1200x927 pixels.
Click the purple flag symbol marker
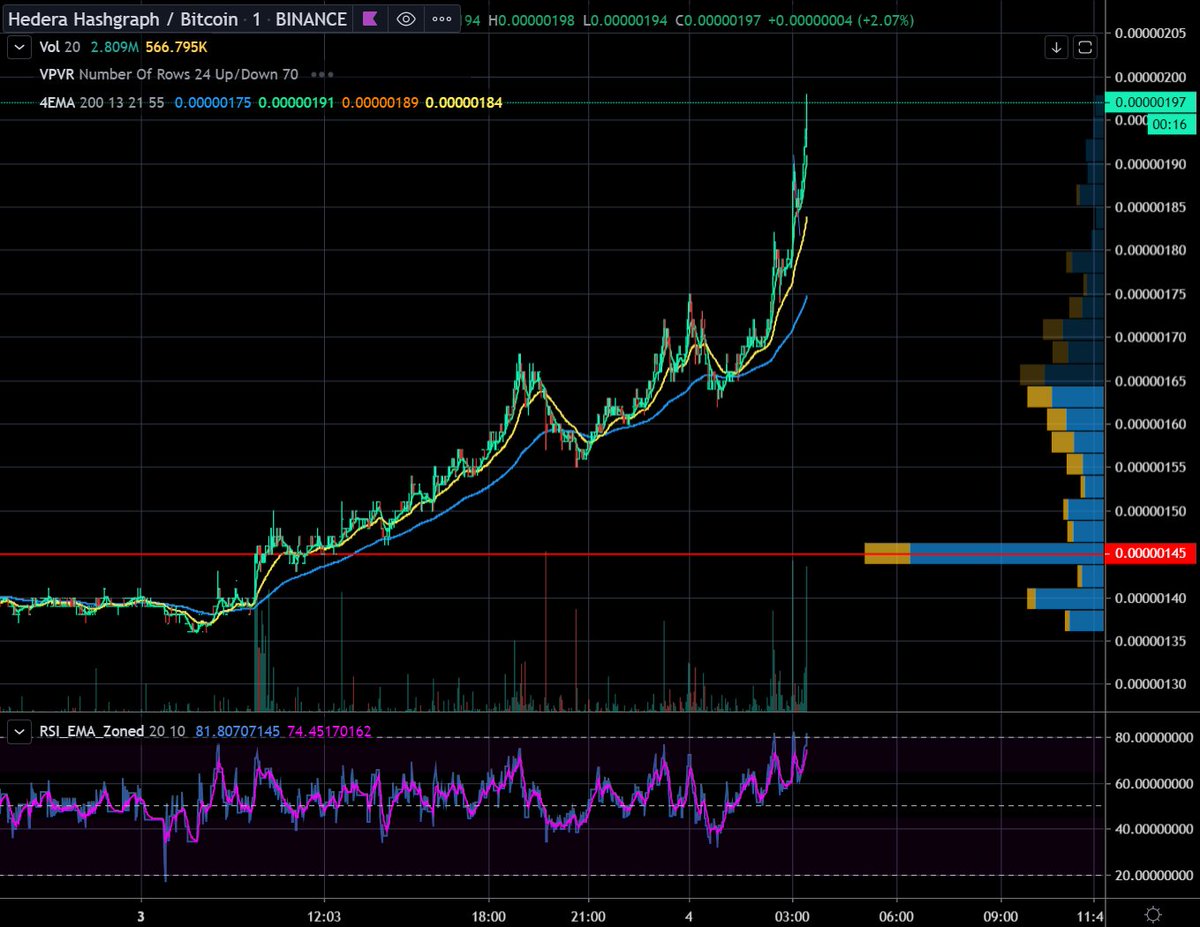click(x=369, y=18)
